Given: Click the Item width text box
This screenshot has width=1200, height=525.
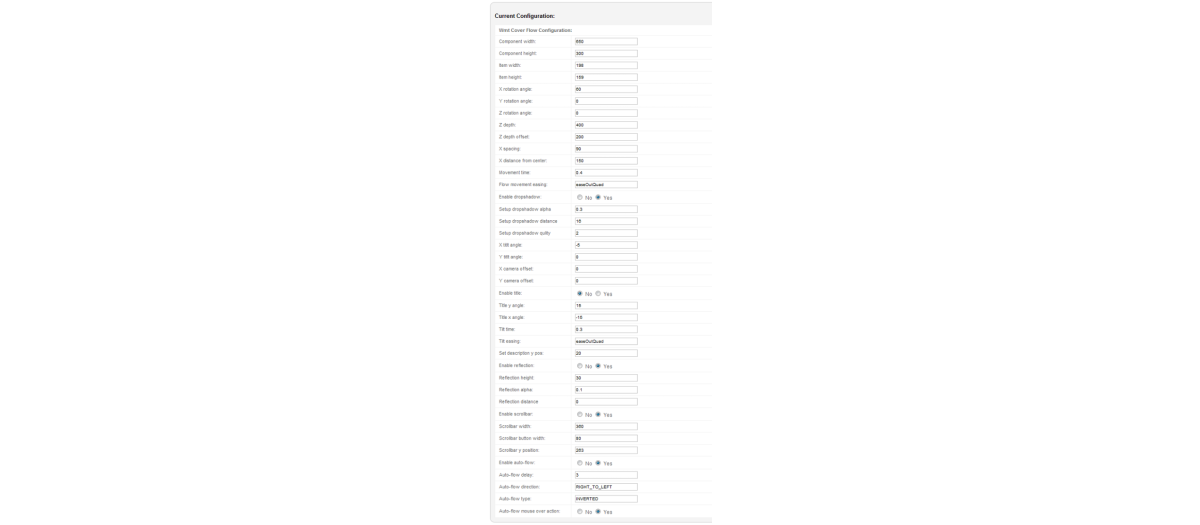Looking at the screenshot, I should [605, 65].
